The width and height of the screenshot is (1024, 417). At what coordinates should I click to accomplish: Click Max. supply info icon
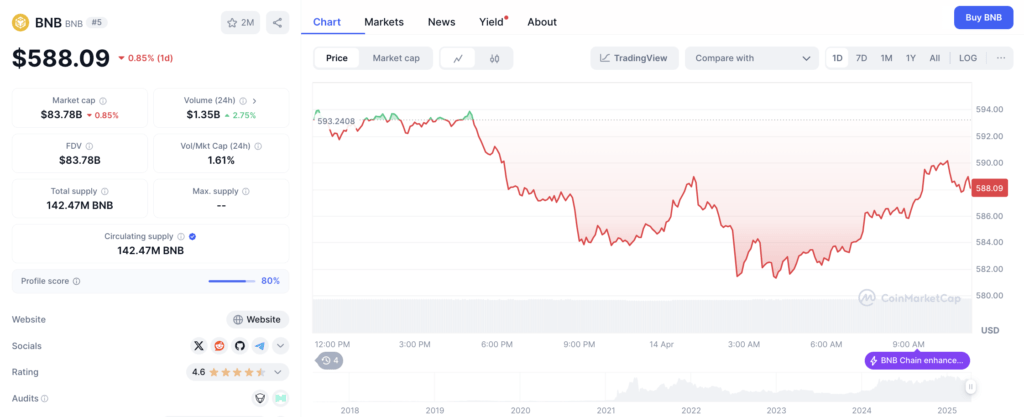click(246, 192)
